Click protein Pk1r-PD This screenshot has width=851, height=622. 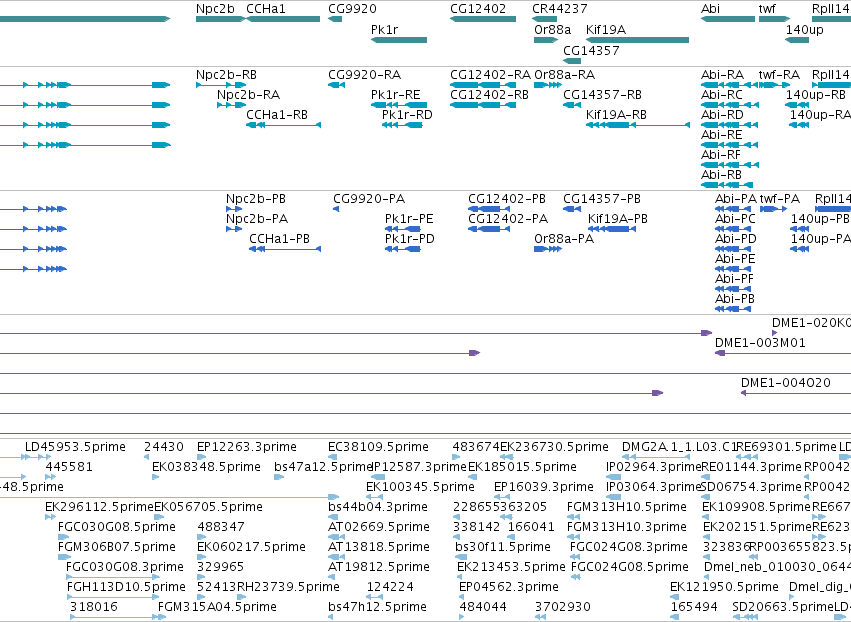(x=410, y=239)
